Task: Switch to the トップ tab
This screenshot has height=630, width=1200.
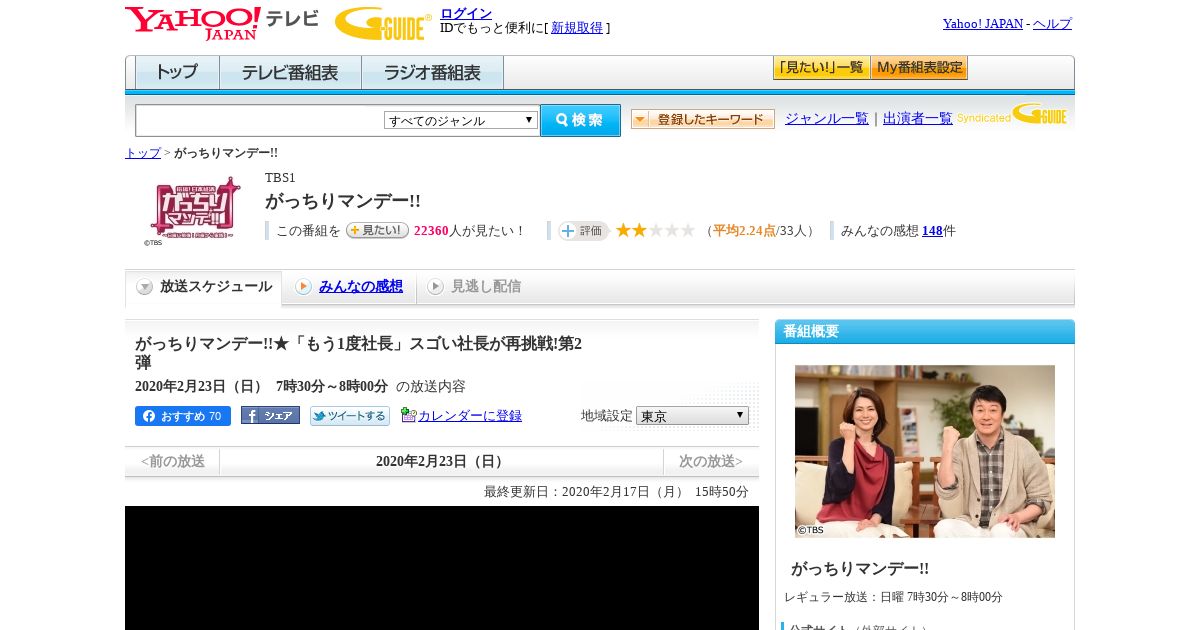Action: pyautogui.click(x=177, y=72)
